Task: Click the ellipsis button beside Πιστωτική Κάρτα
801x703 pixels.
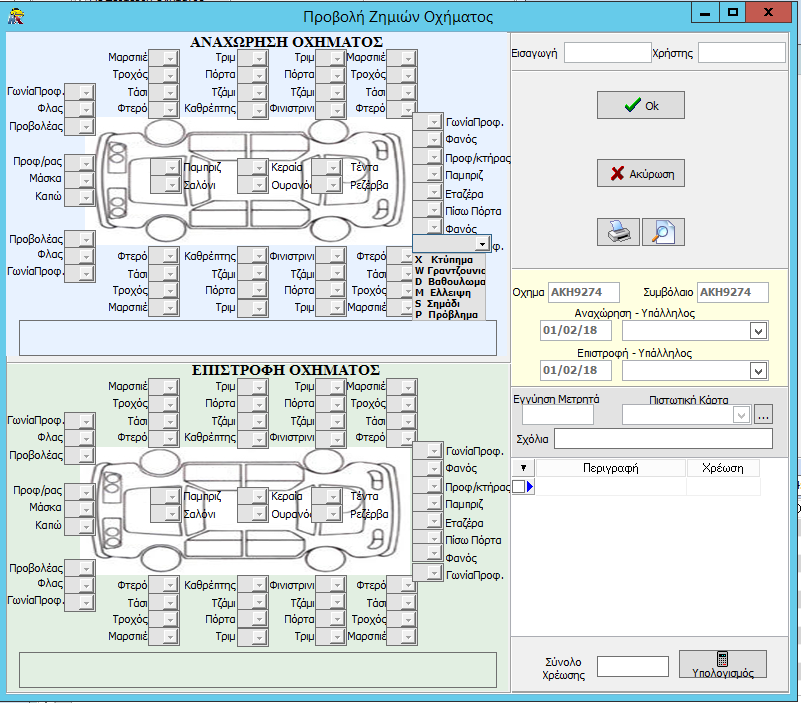Action: (763, 415)
